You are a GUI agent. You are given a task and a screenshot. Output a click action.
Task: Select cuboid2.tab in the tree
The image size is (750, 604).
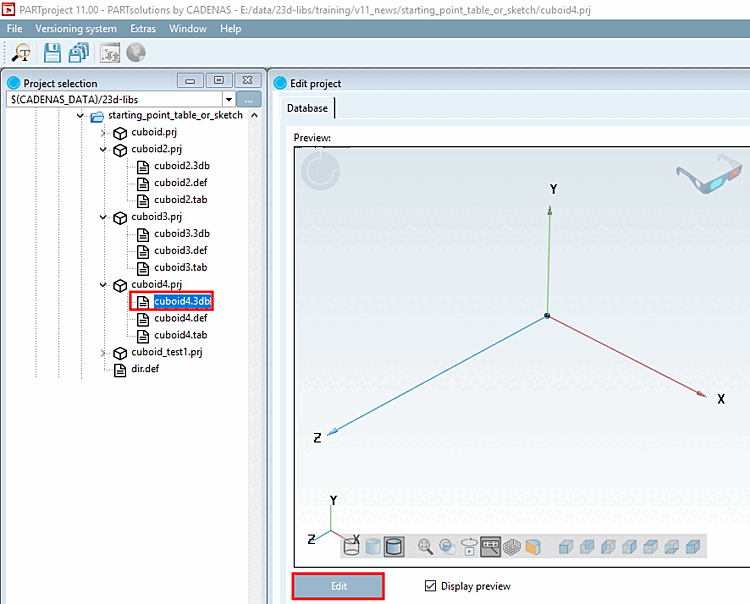click(180, 199)
